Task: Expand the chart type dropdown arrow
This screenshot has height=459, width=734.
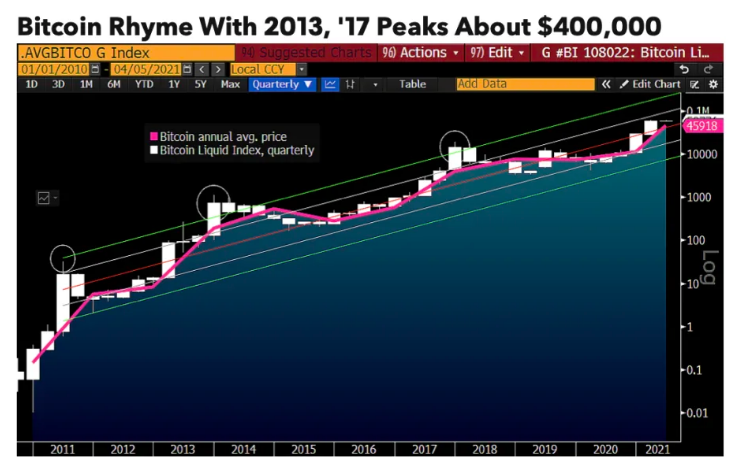Action: tap(375, 85)
